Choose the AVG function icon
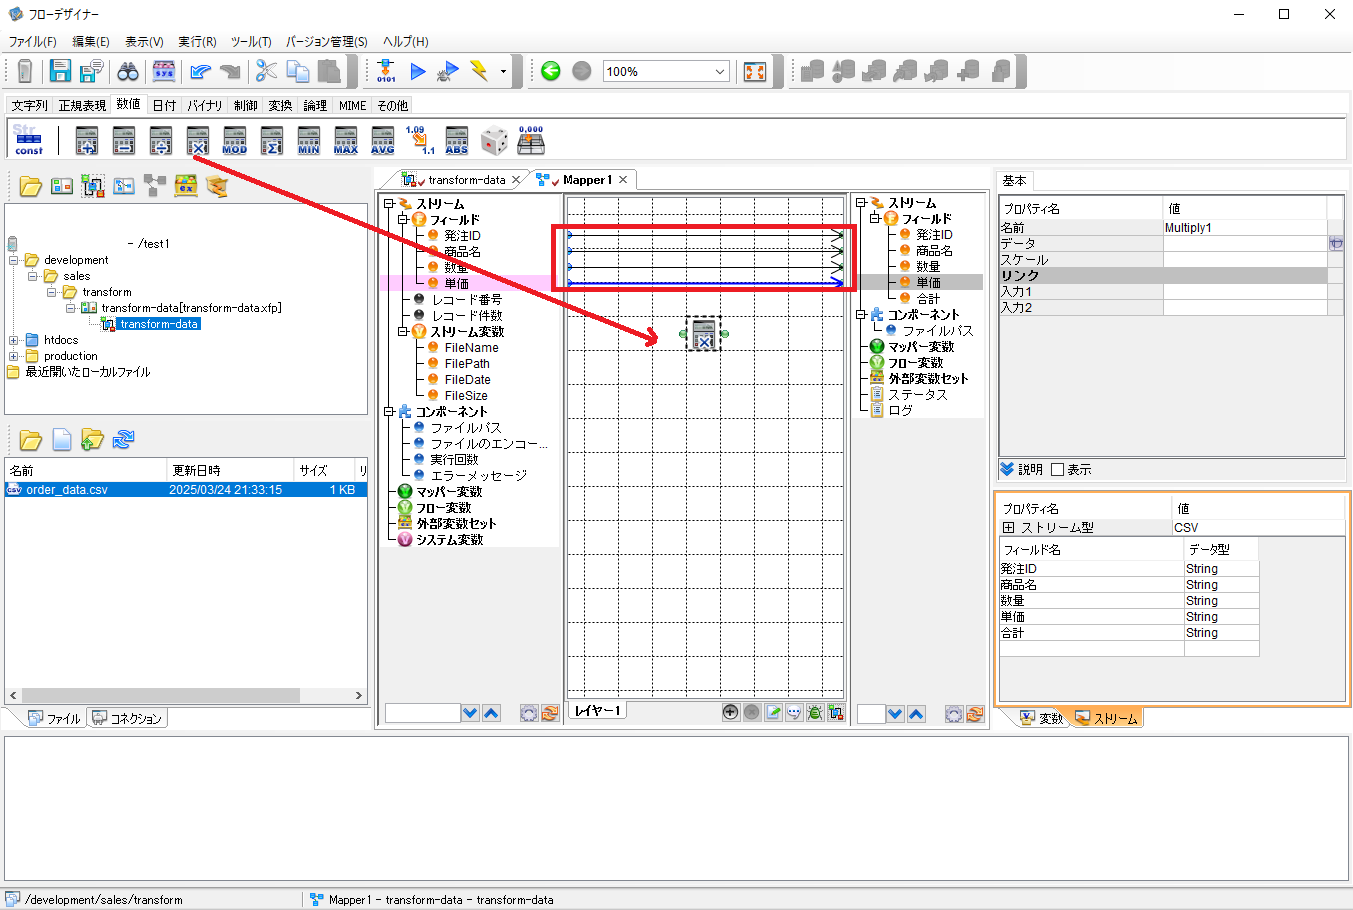Image resolution: width=1353 pixels, height=910 pixels. 383,141
